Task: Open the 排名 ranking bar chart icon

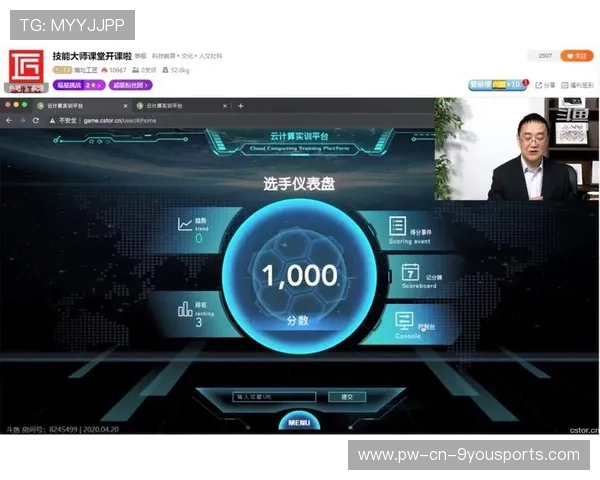Action: point(185,309)
